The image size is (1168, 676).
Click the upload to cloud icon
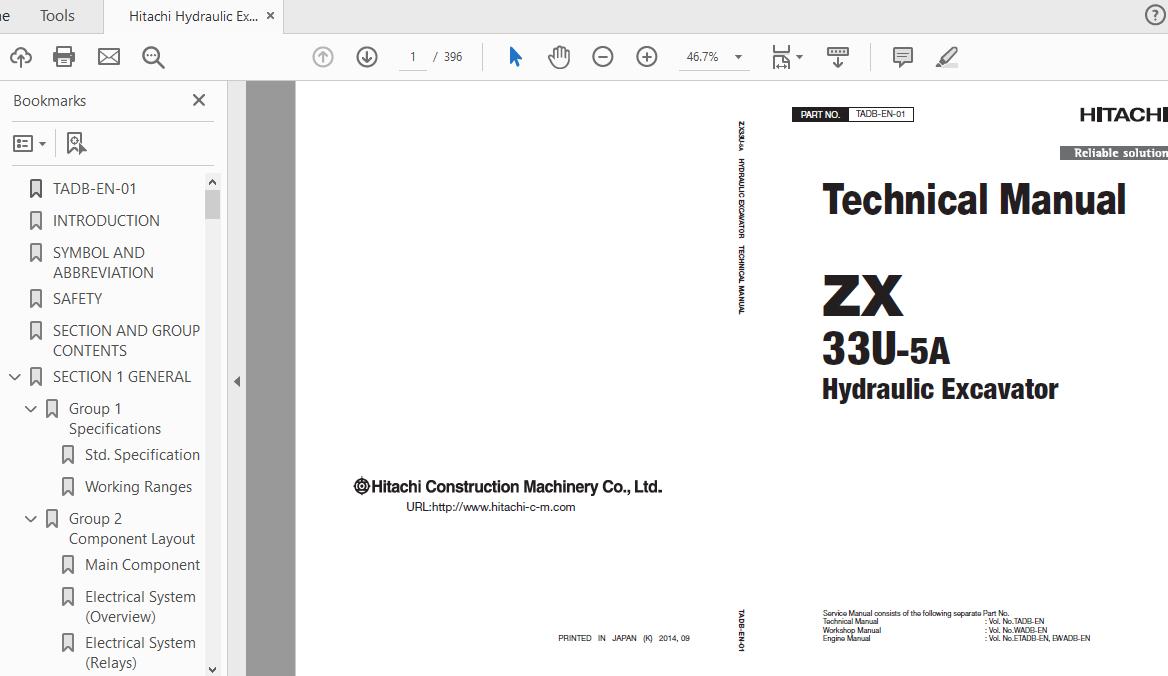pyautogui.click(x=21, y=57)
